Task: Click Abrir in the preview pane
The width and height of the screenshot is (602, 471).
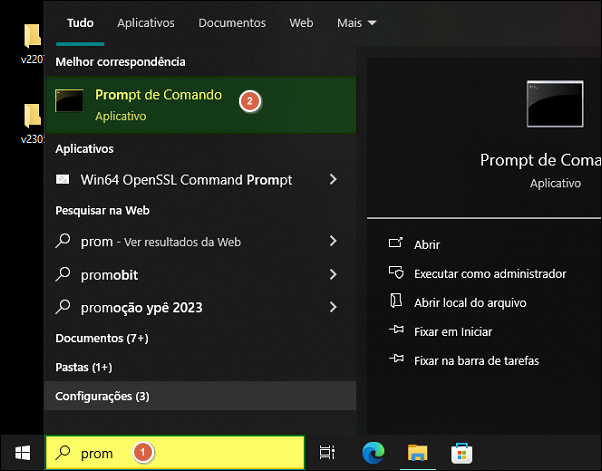Action: [x=427, y=245]
